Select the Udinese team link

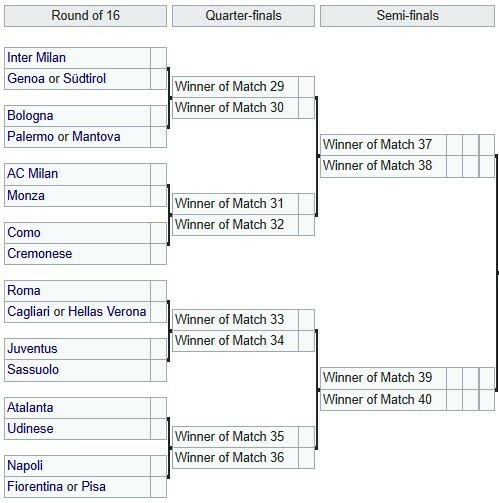30,429
